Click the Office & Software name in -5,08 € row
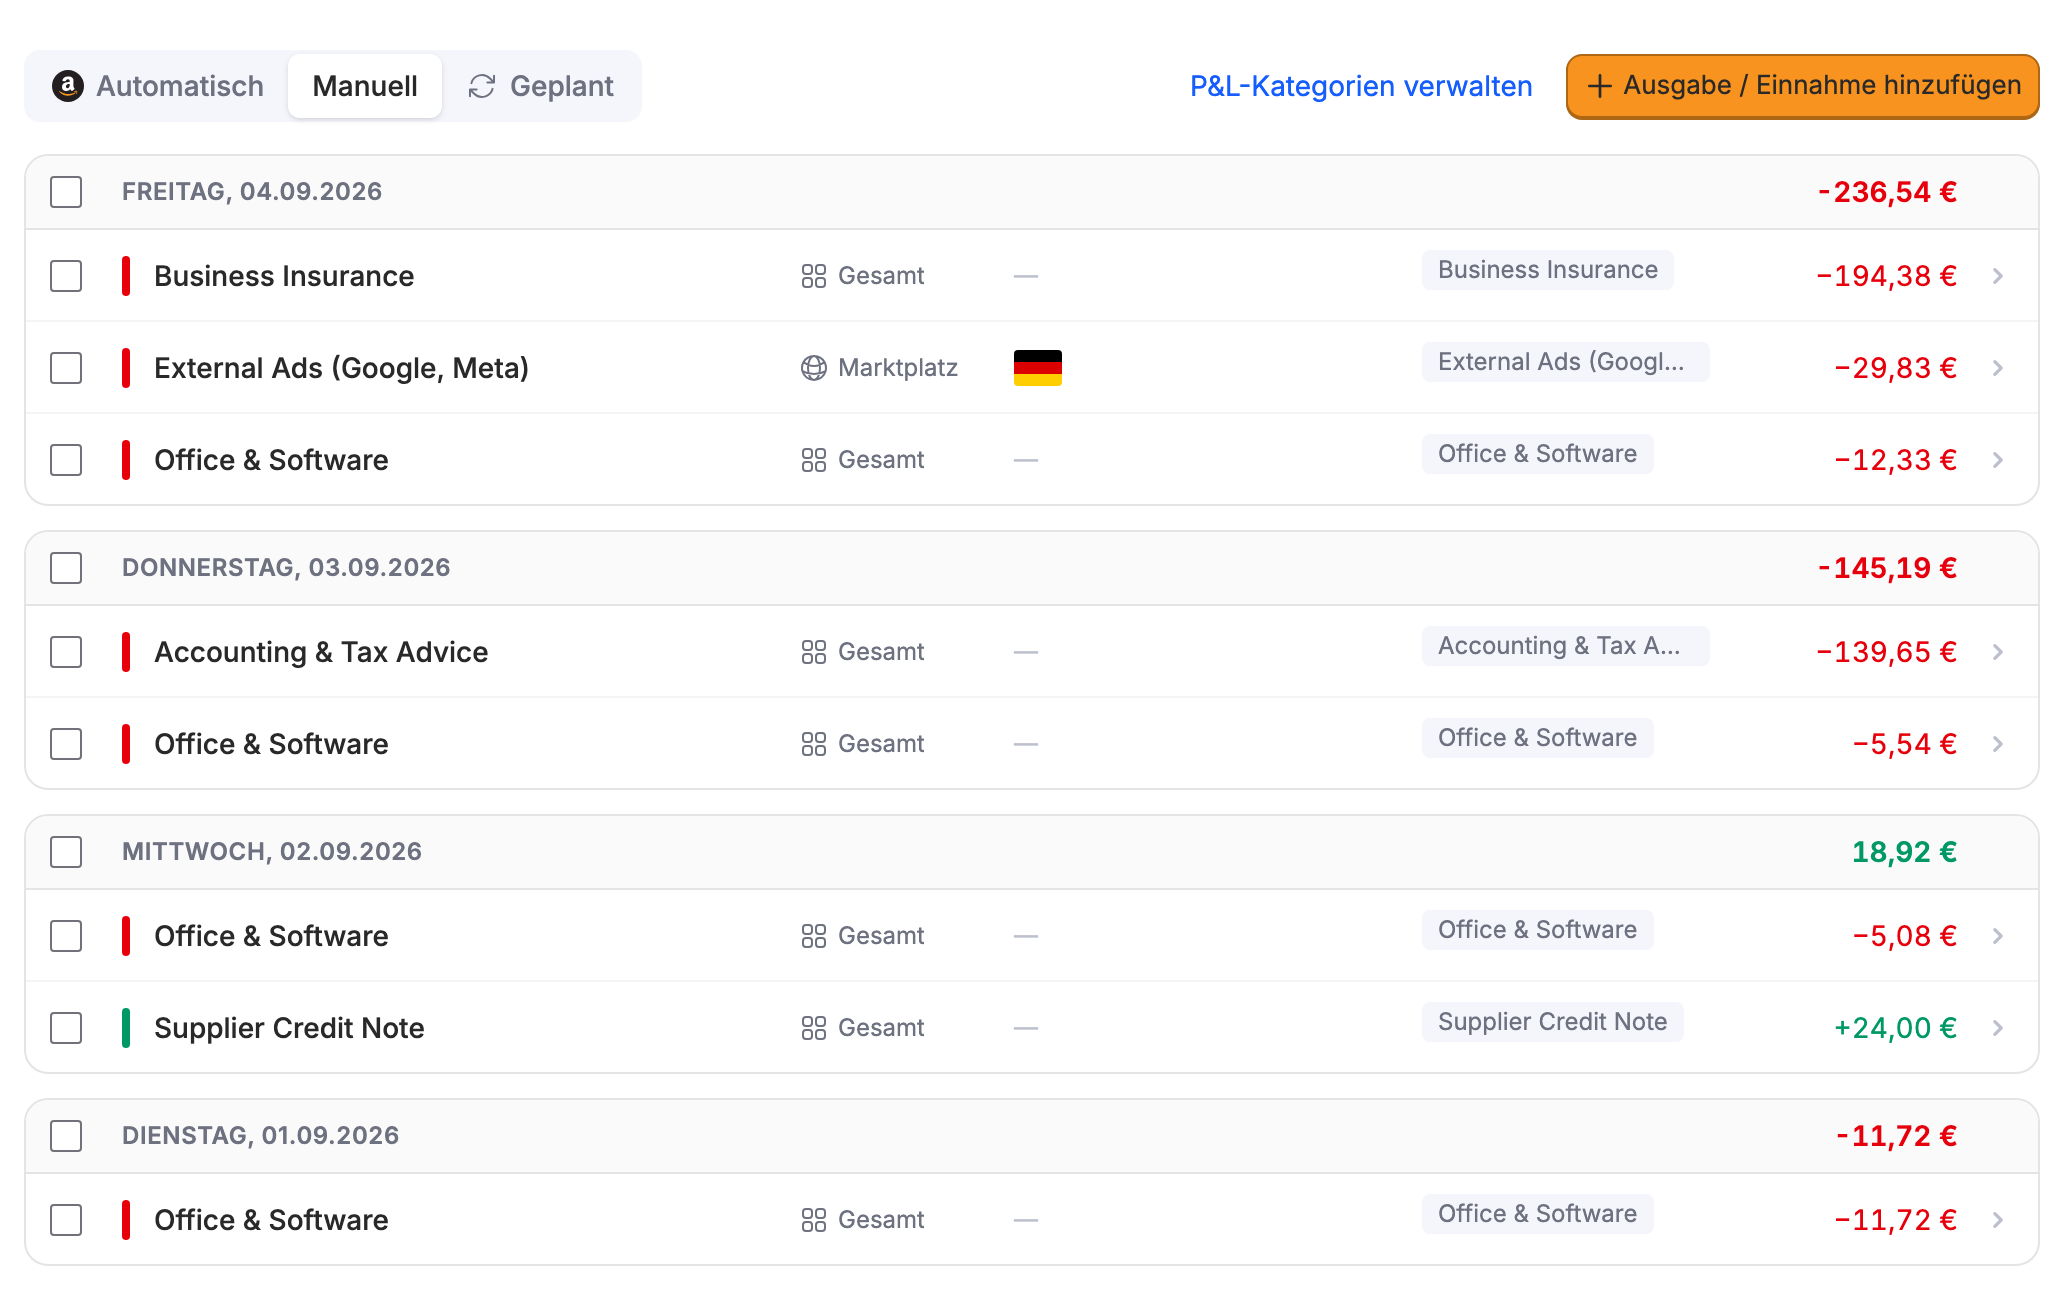 pos(271,936)
